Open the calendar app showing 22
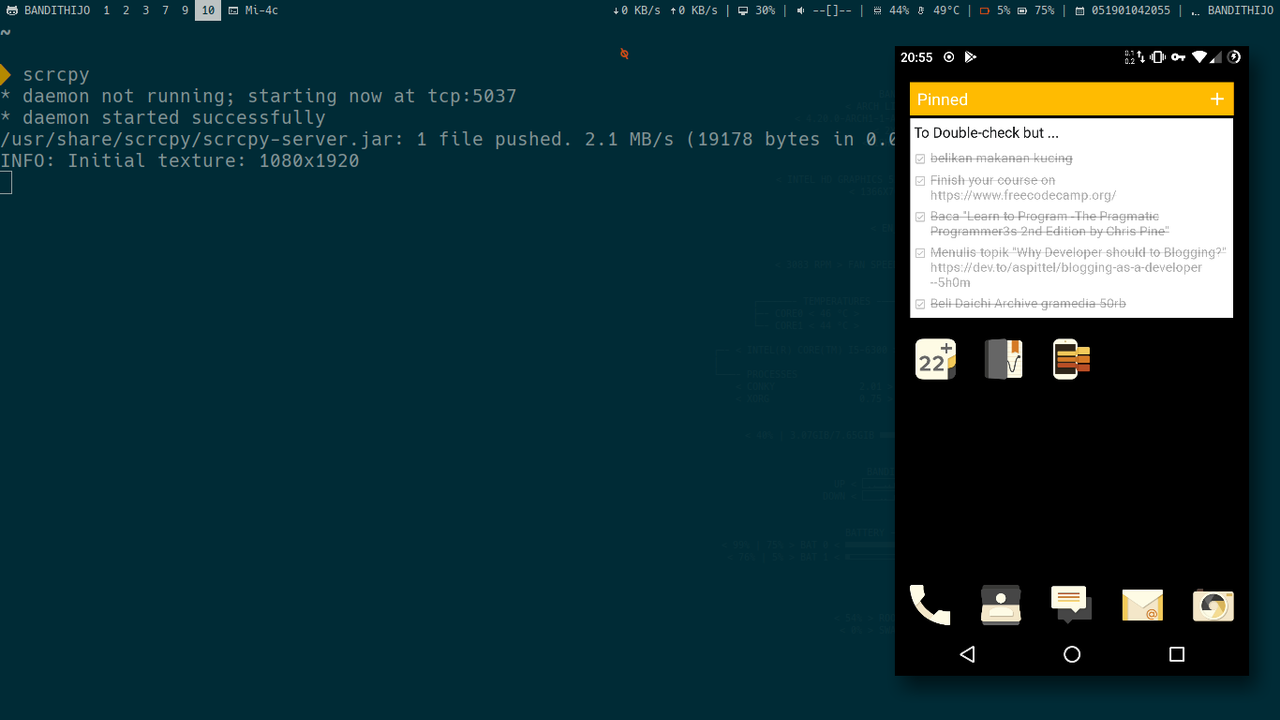This screenshot has height=720, width=1280. click(x=935, y=360)
